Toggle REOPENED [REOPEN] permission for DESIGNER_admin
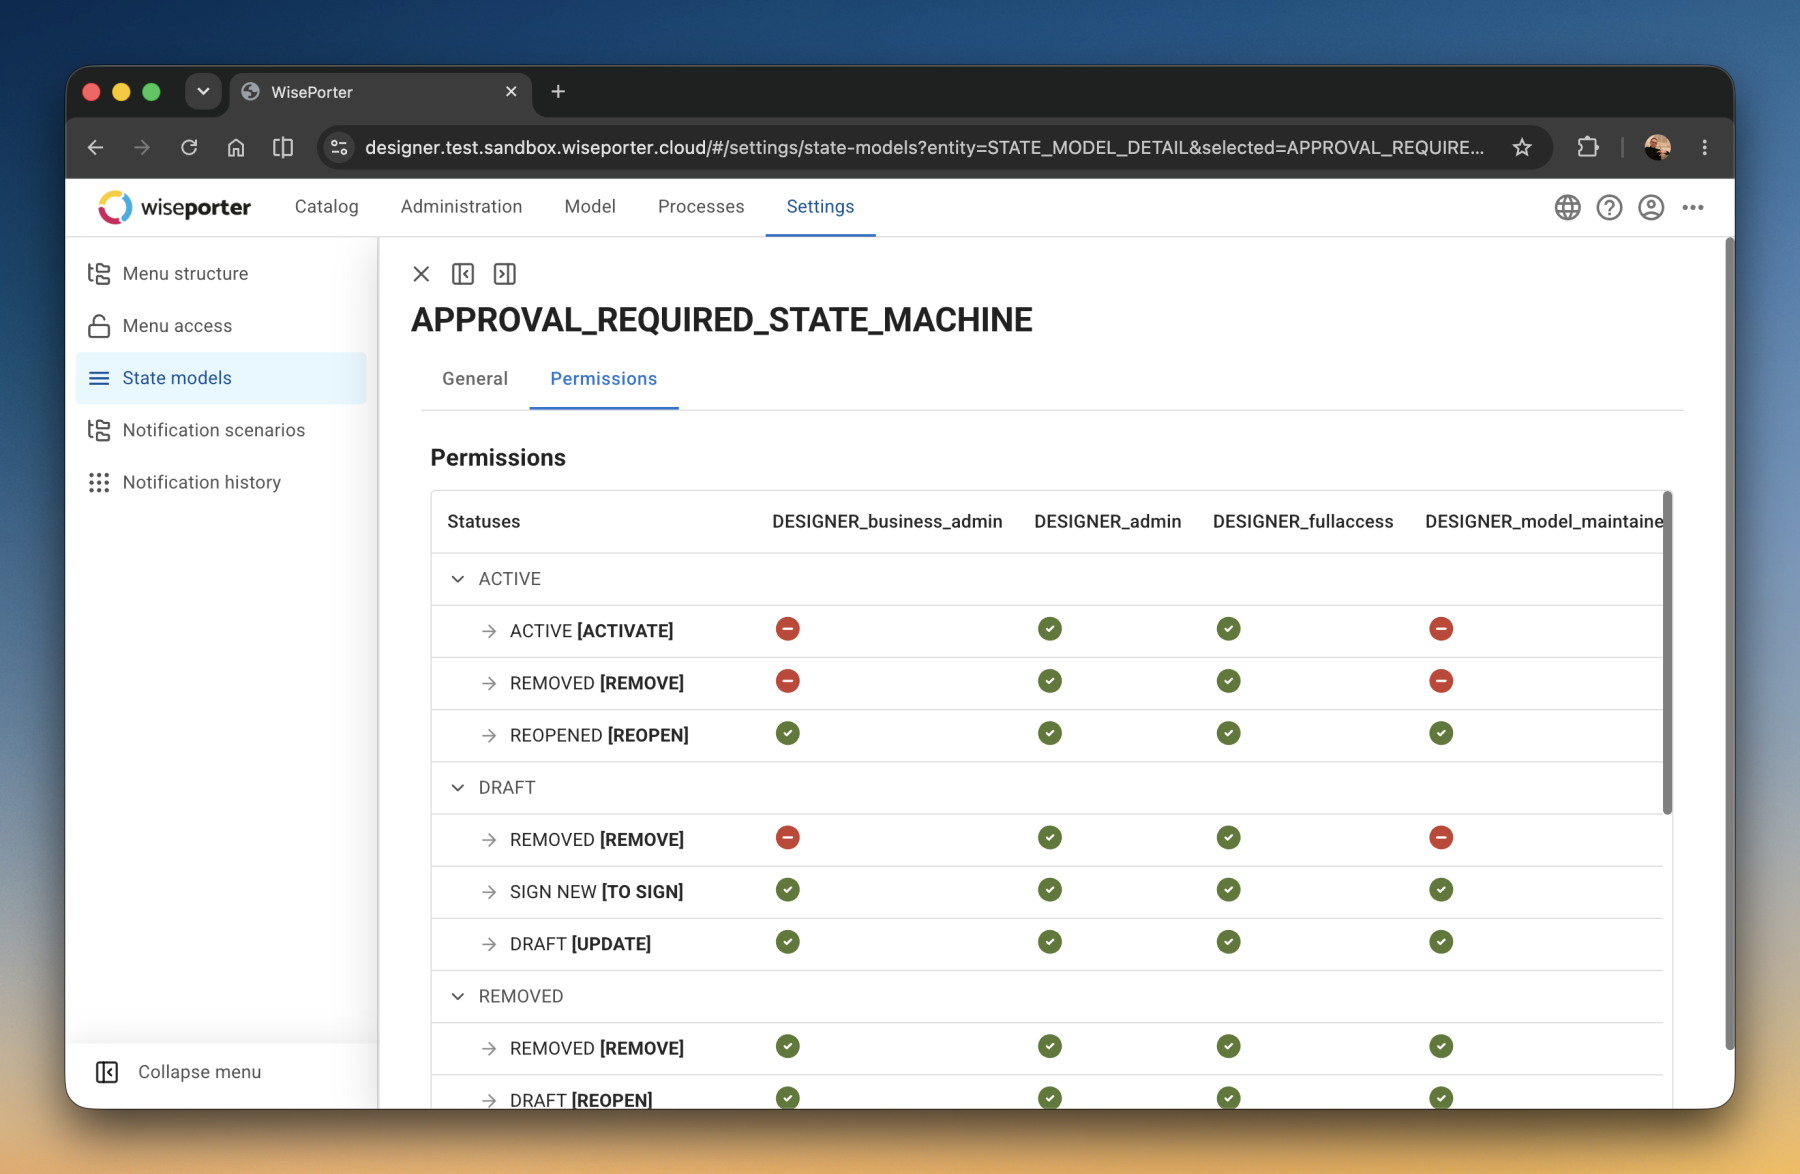1800x1174 pixels. pos(1049,733)
